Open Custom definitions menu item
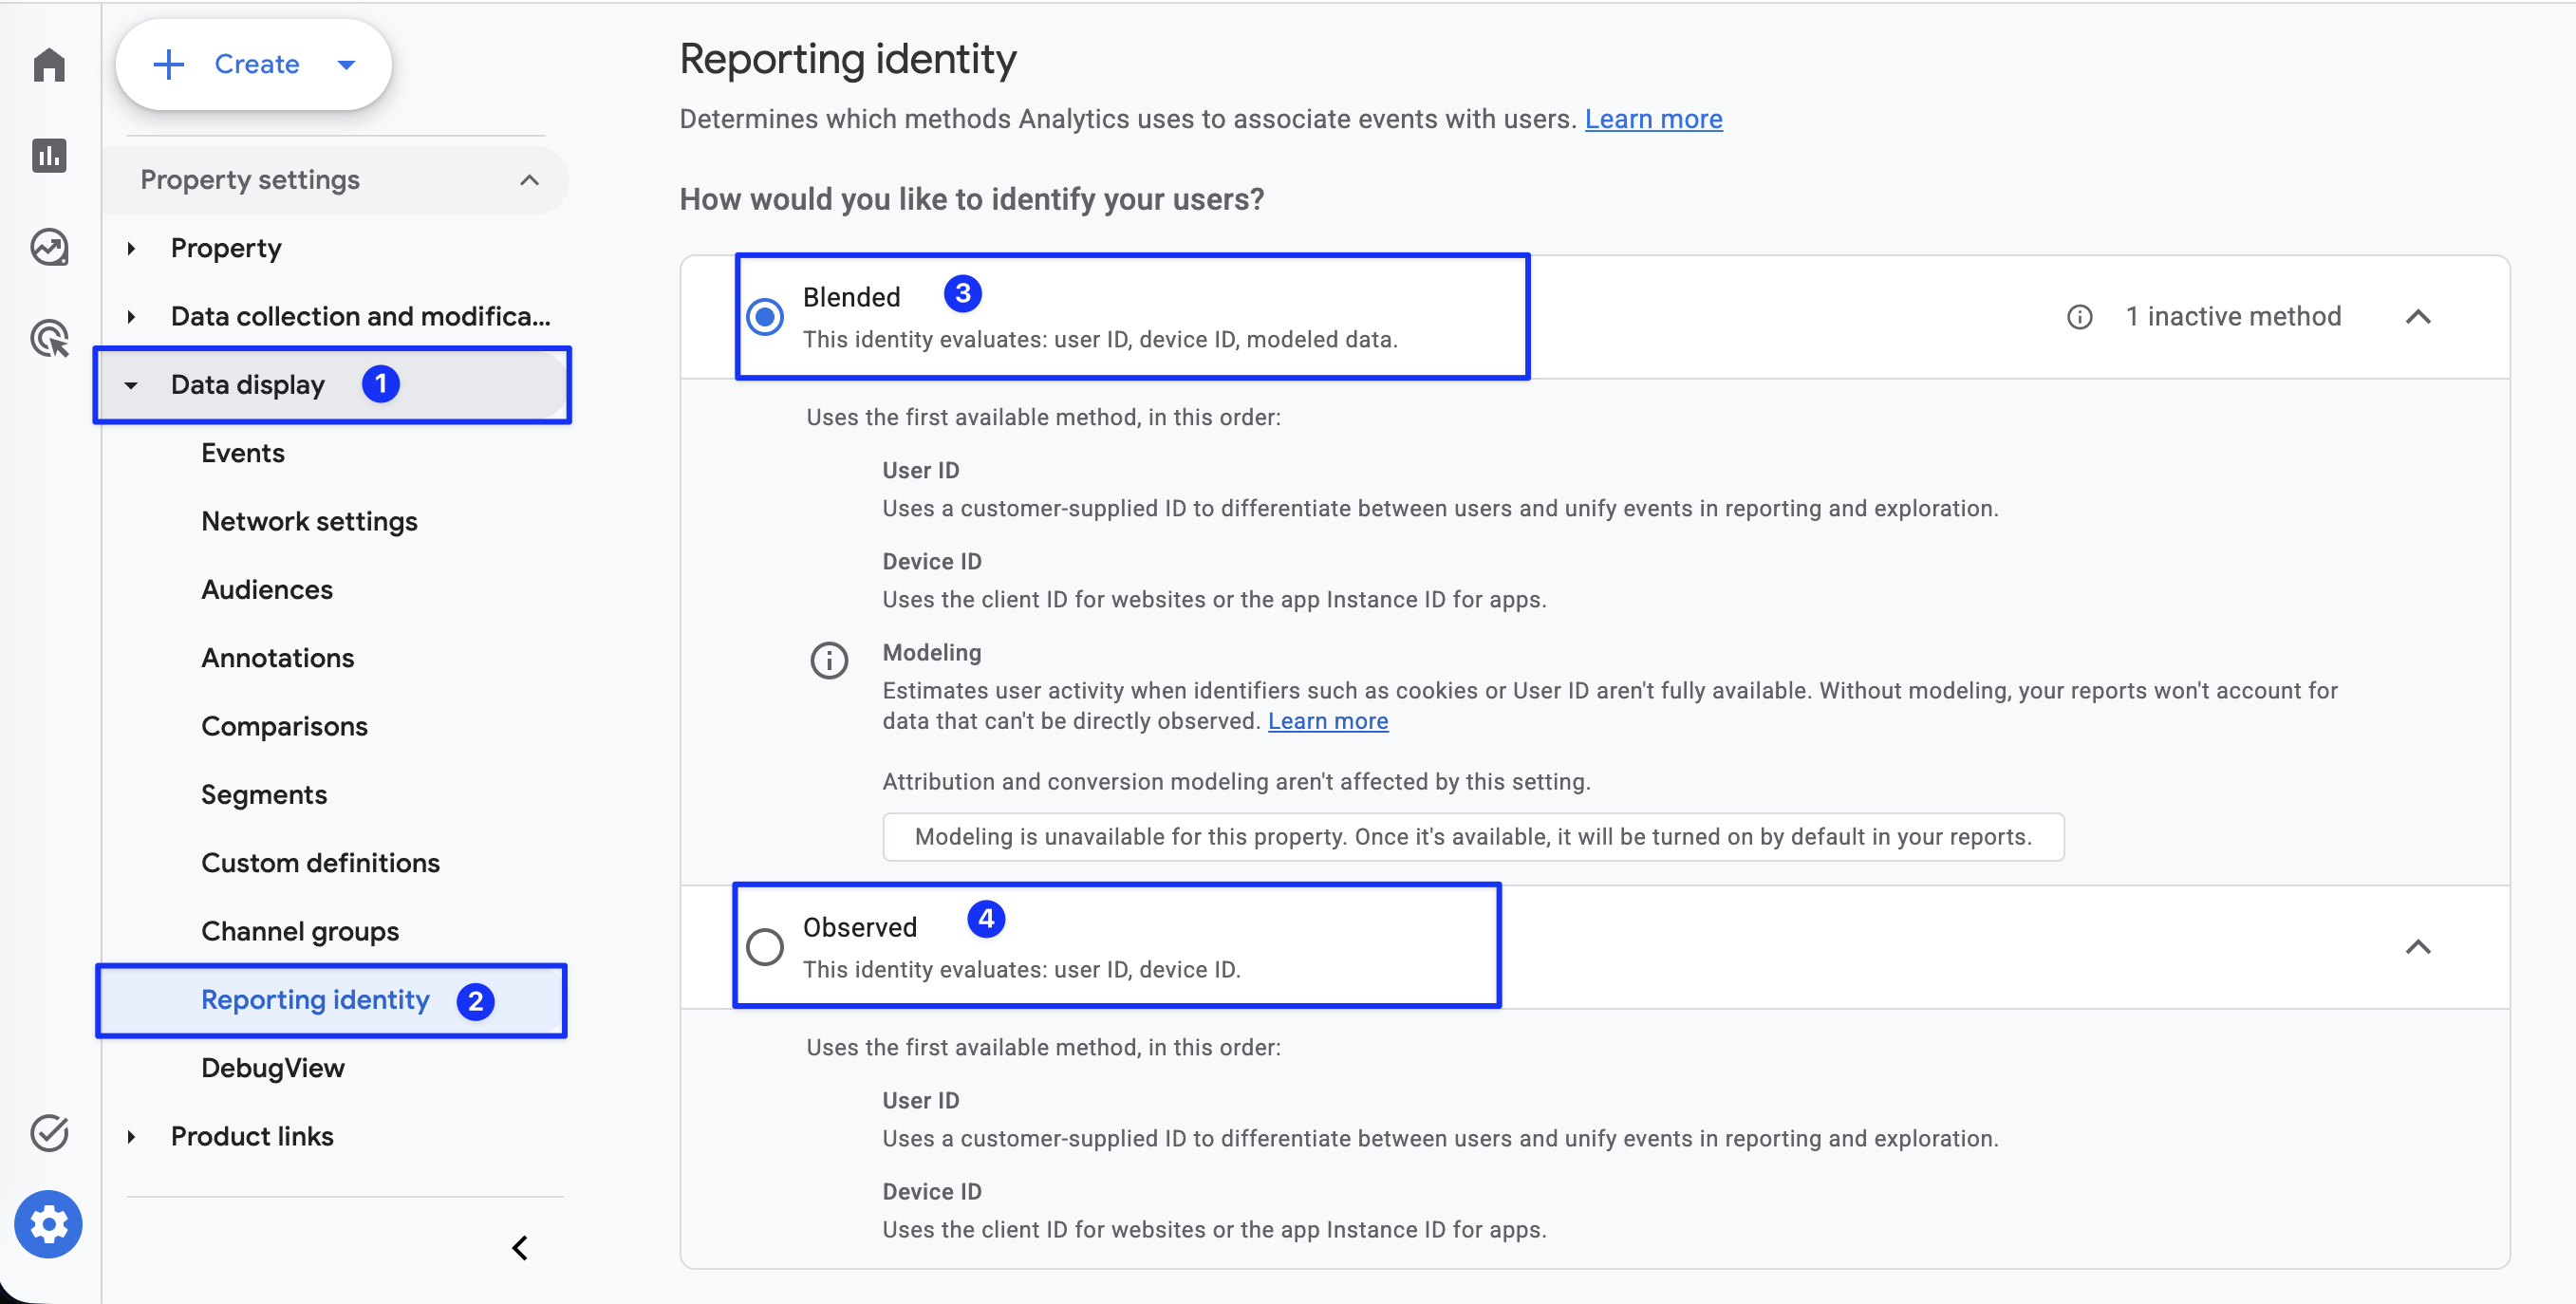Screen dimensions: 2576x1304 click(x=320, y=863)
